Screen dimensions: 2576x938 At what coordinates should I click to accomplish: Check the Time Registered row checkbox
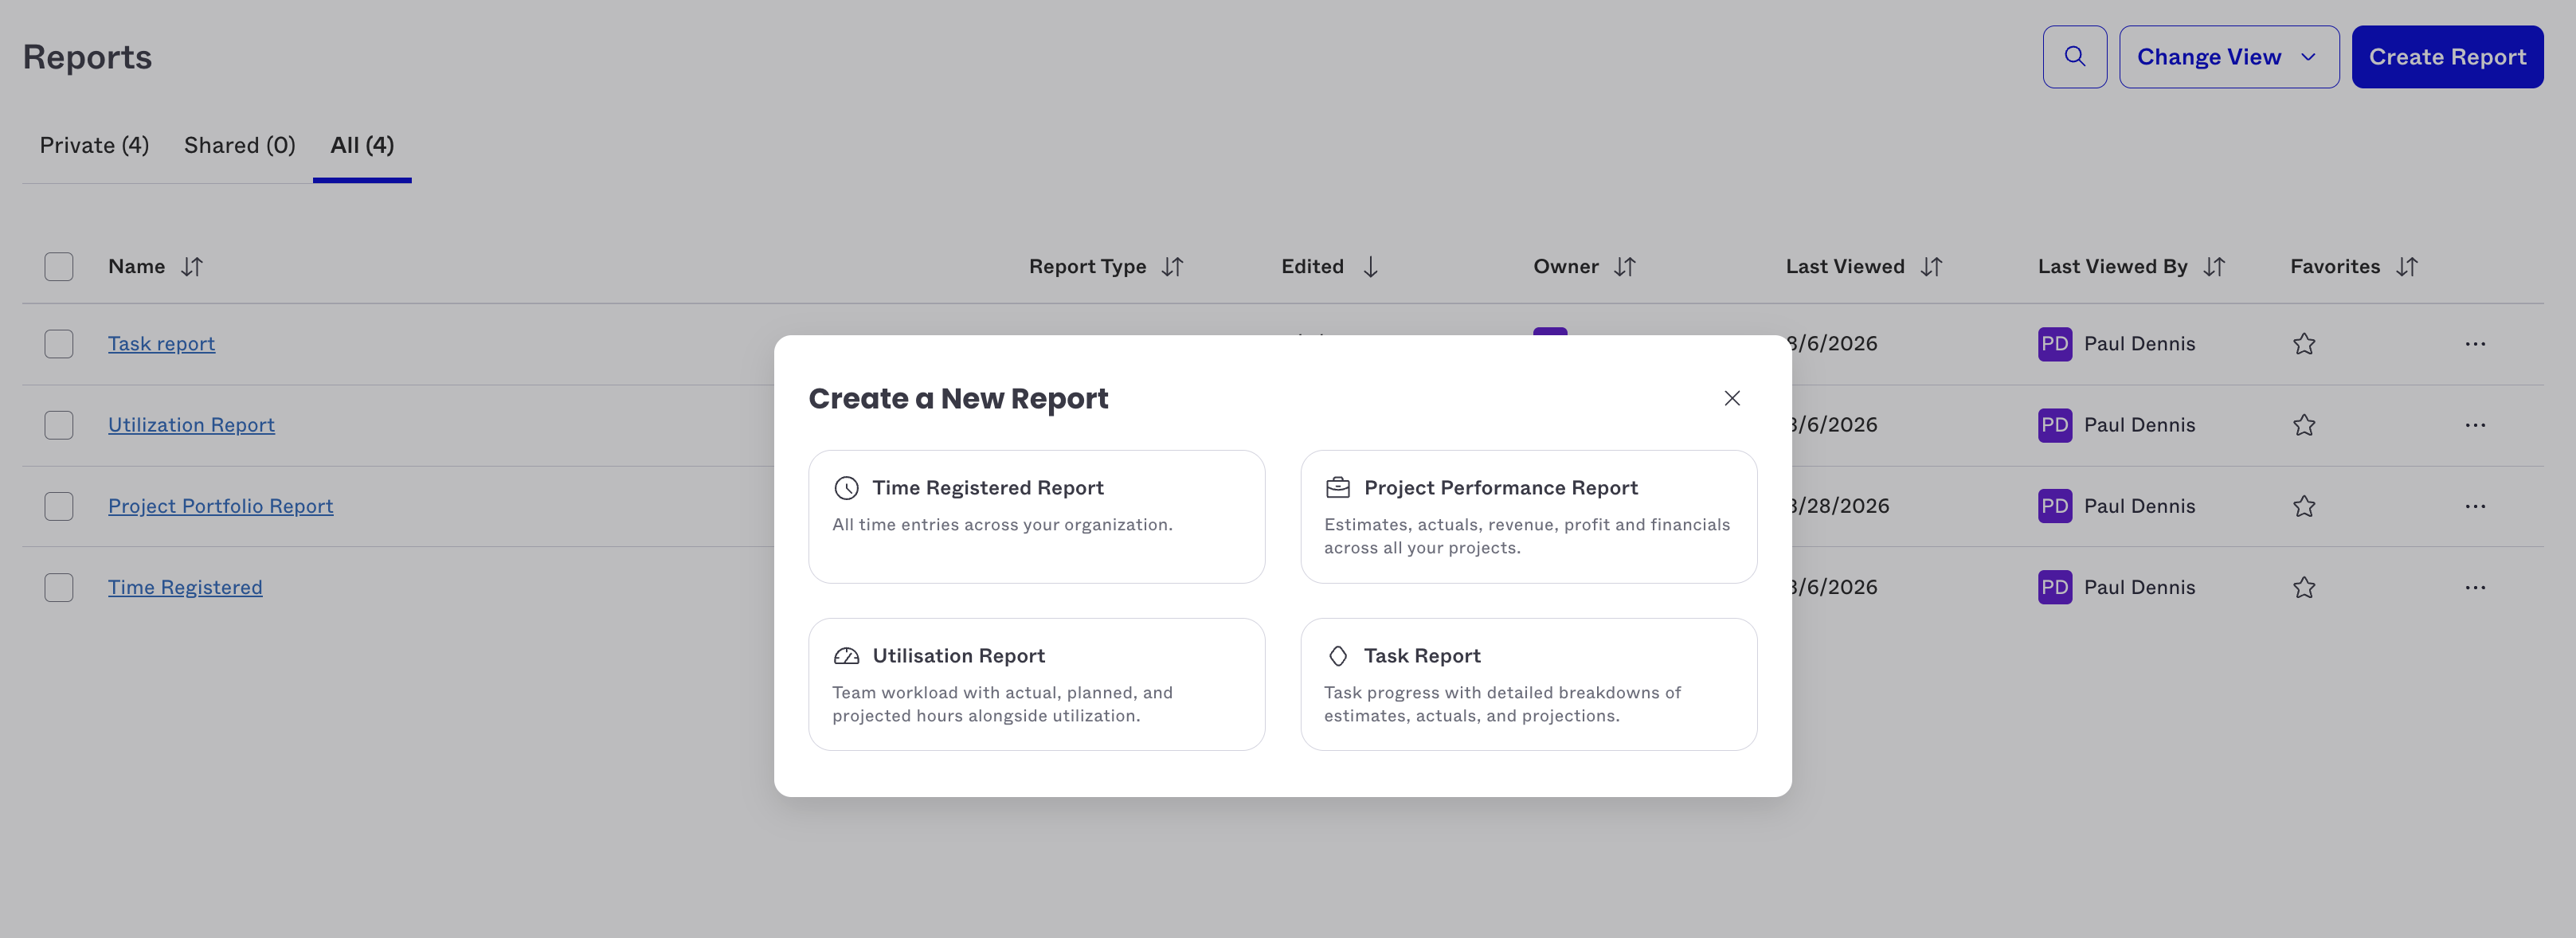59,587
